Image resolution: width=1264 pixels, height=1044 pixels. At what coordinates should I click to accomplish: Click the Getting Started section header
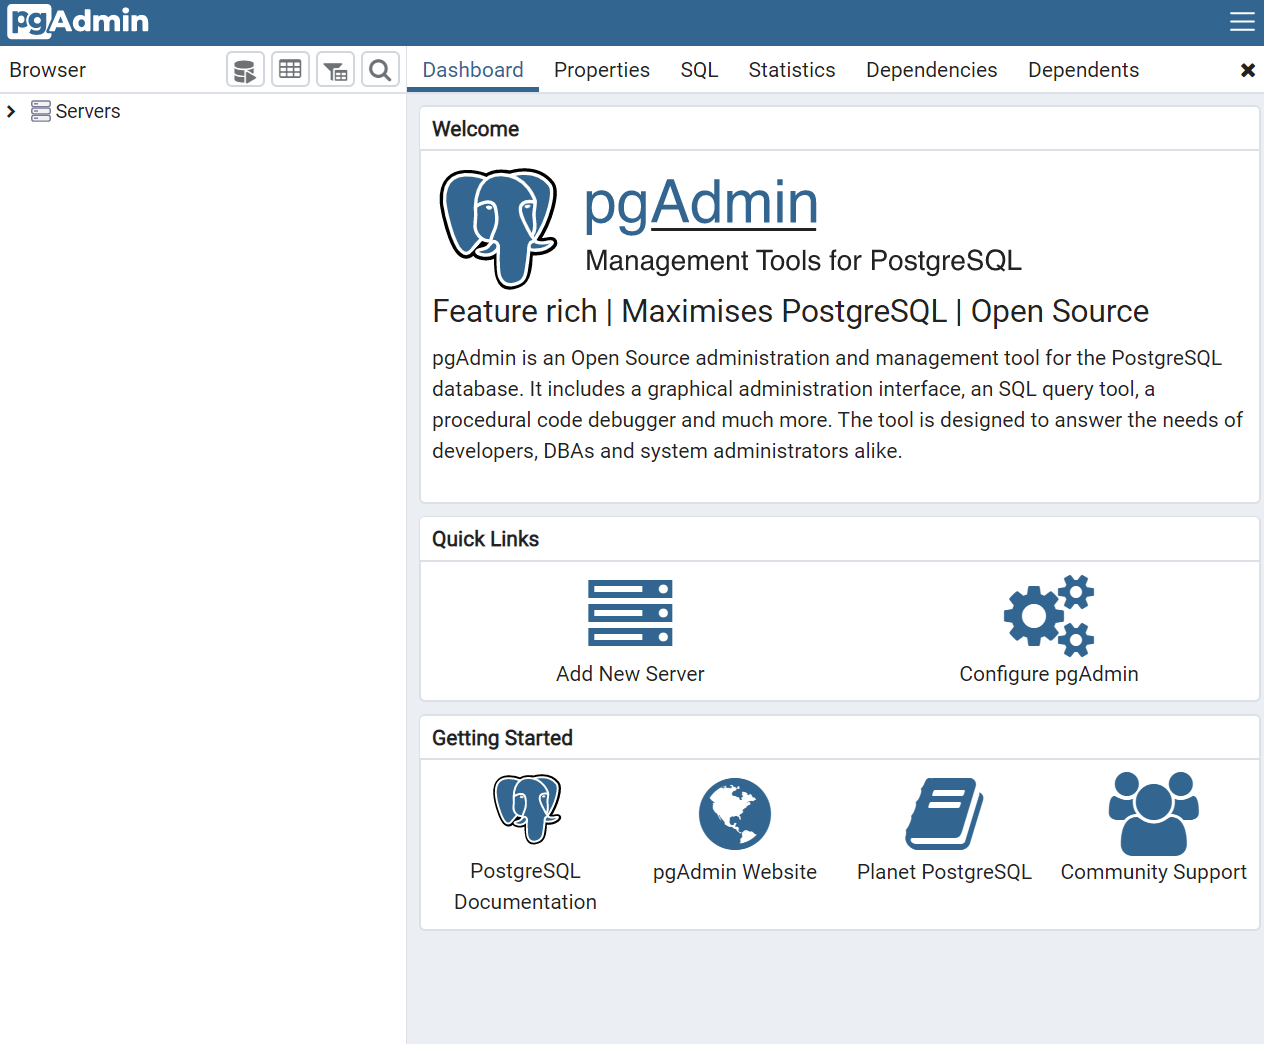pos(503,738)
